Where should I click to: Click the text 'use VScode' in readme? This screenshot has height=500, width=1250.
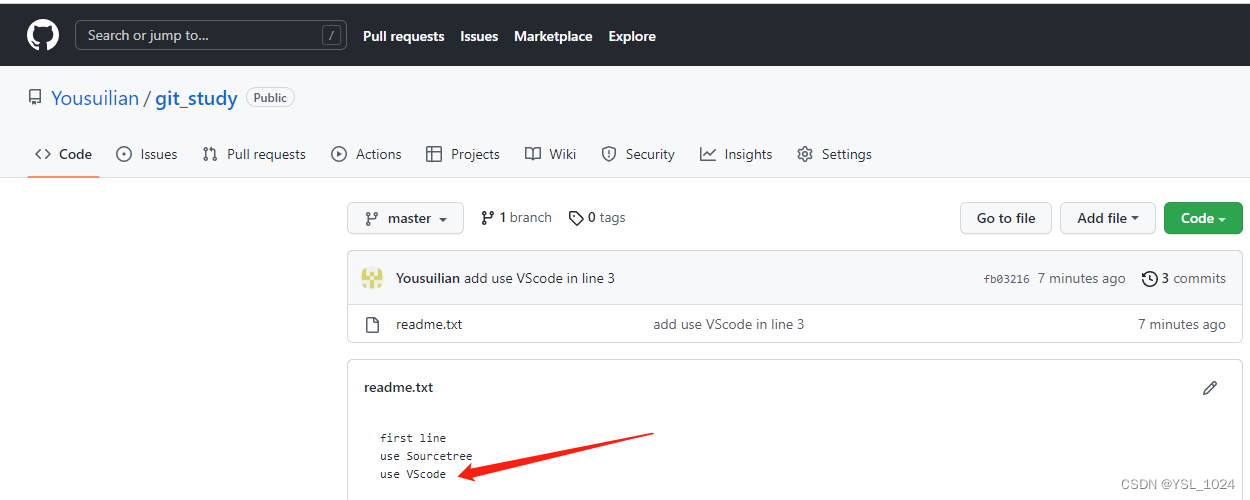tap(413, 474)
